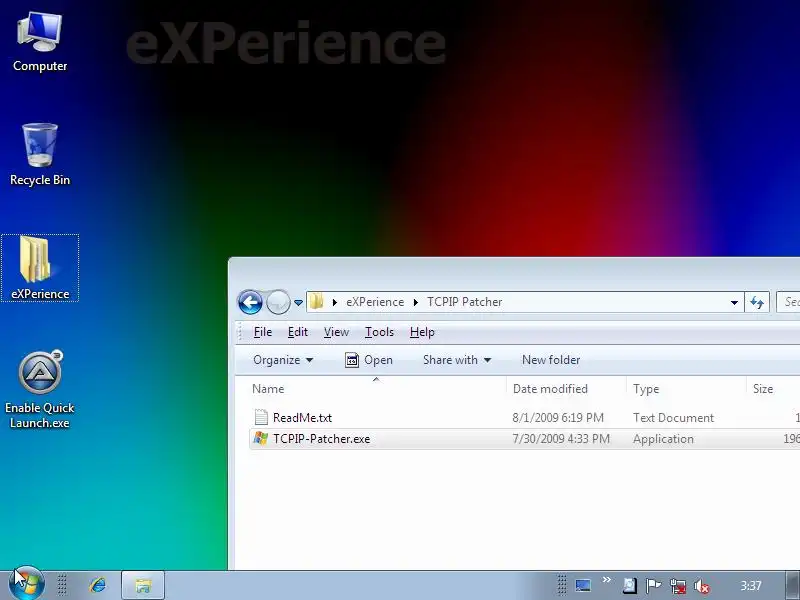Click the New folder button
The height and width of the screenshot is (600, 800).
(x=551, y=360)
